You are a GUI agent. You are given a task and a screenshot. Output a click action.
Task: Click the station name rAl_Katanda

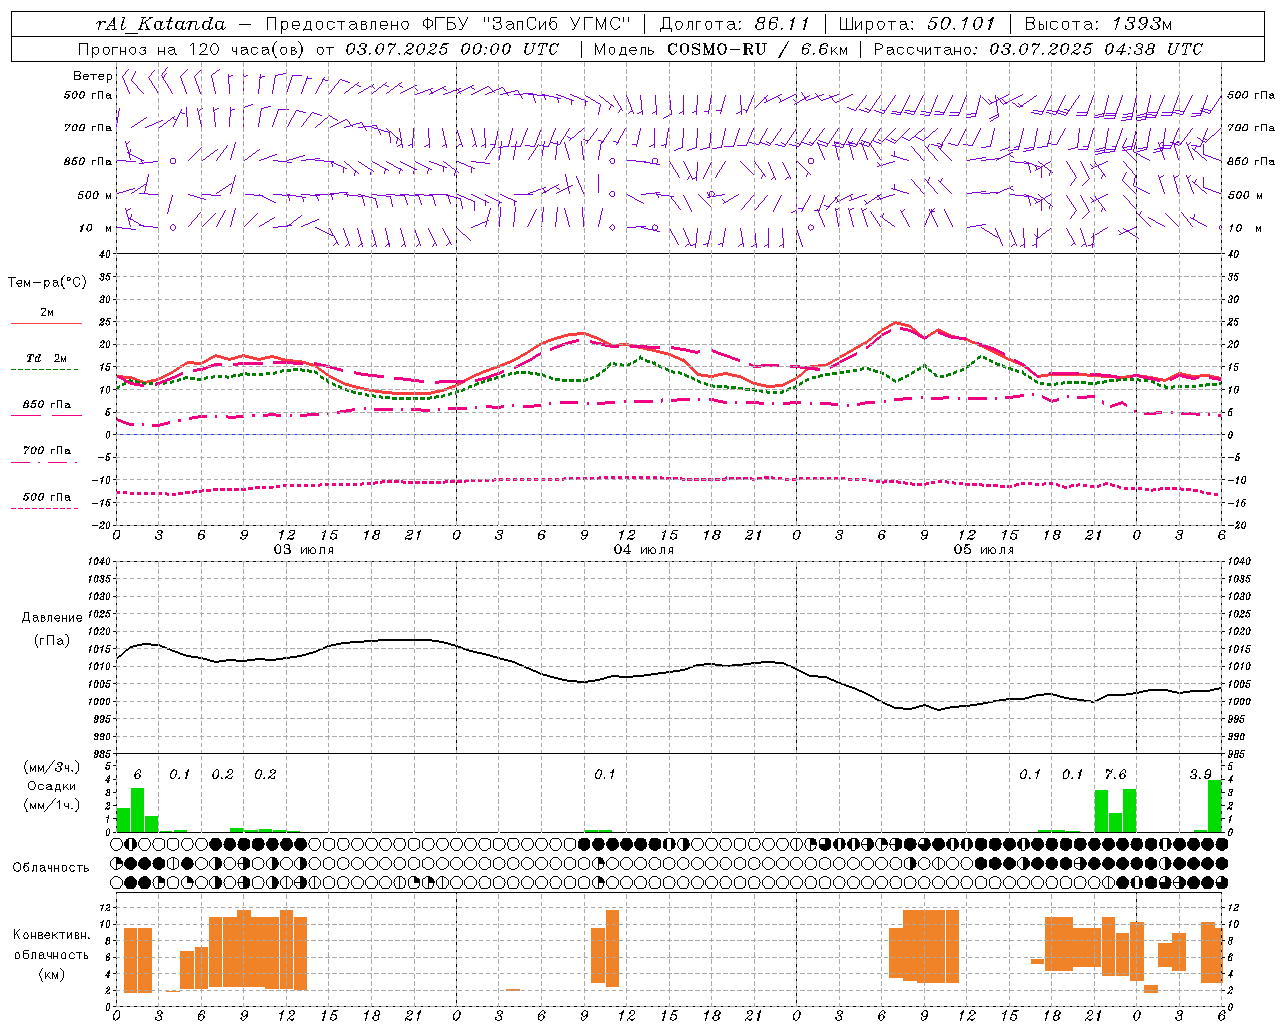(x=161, y=24)
